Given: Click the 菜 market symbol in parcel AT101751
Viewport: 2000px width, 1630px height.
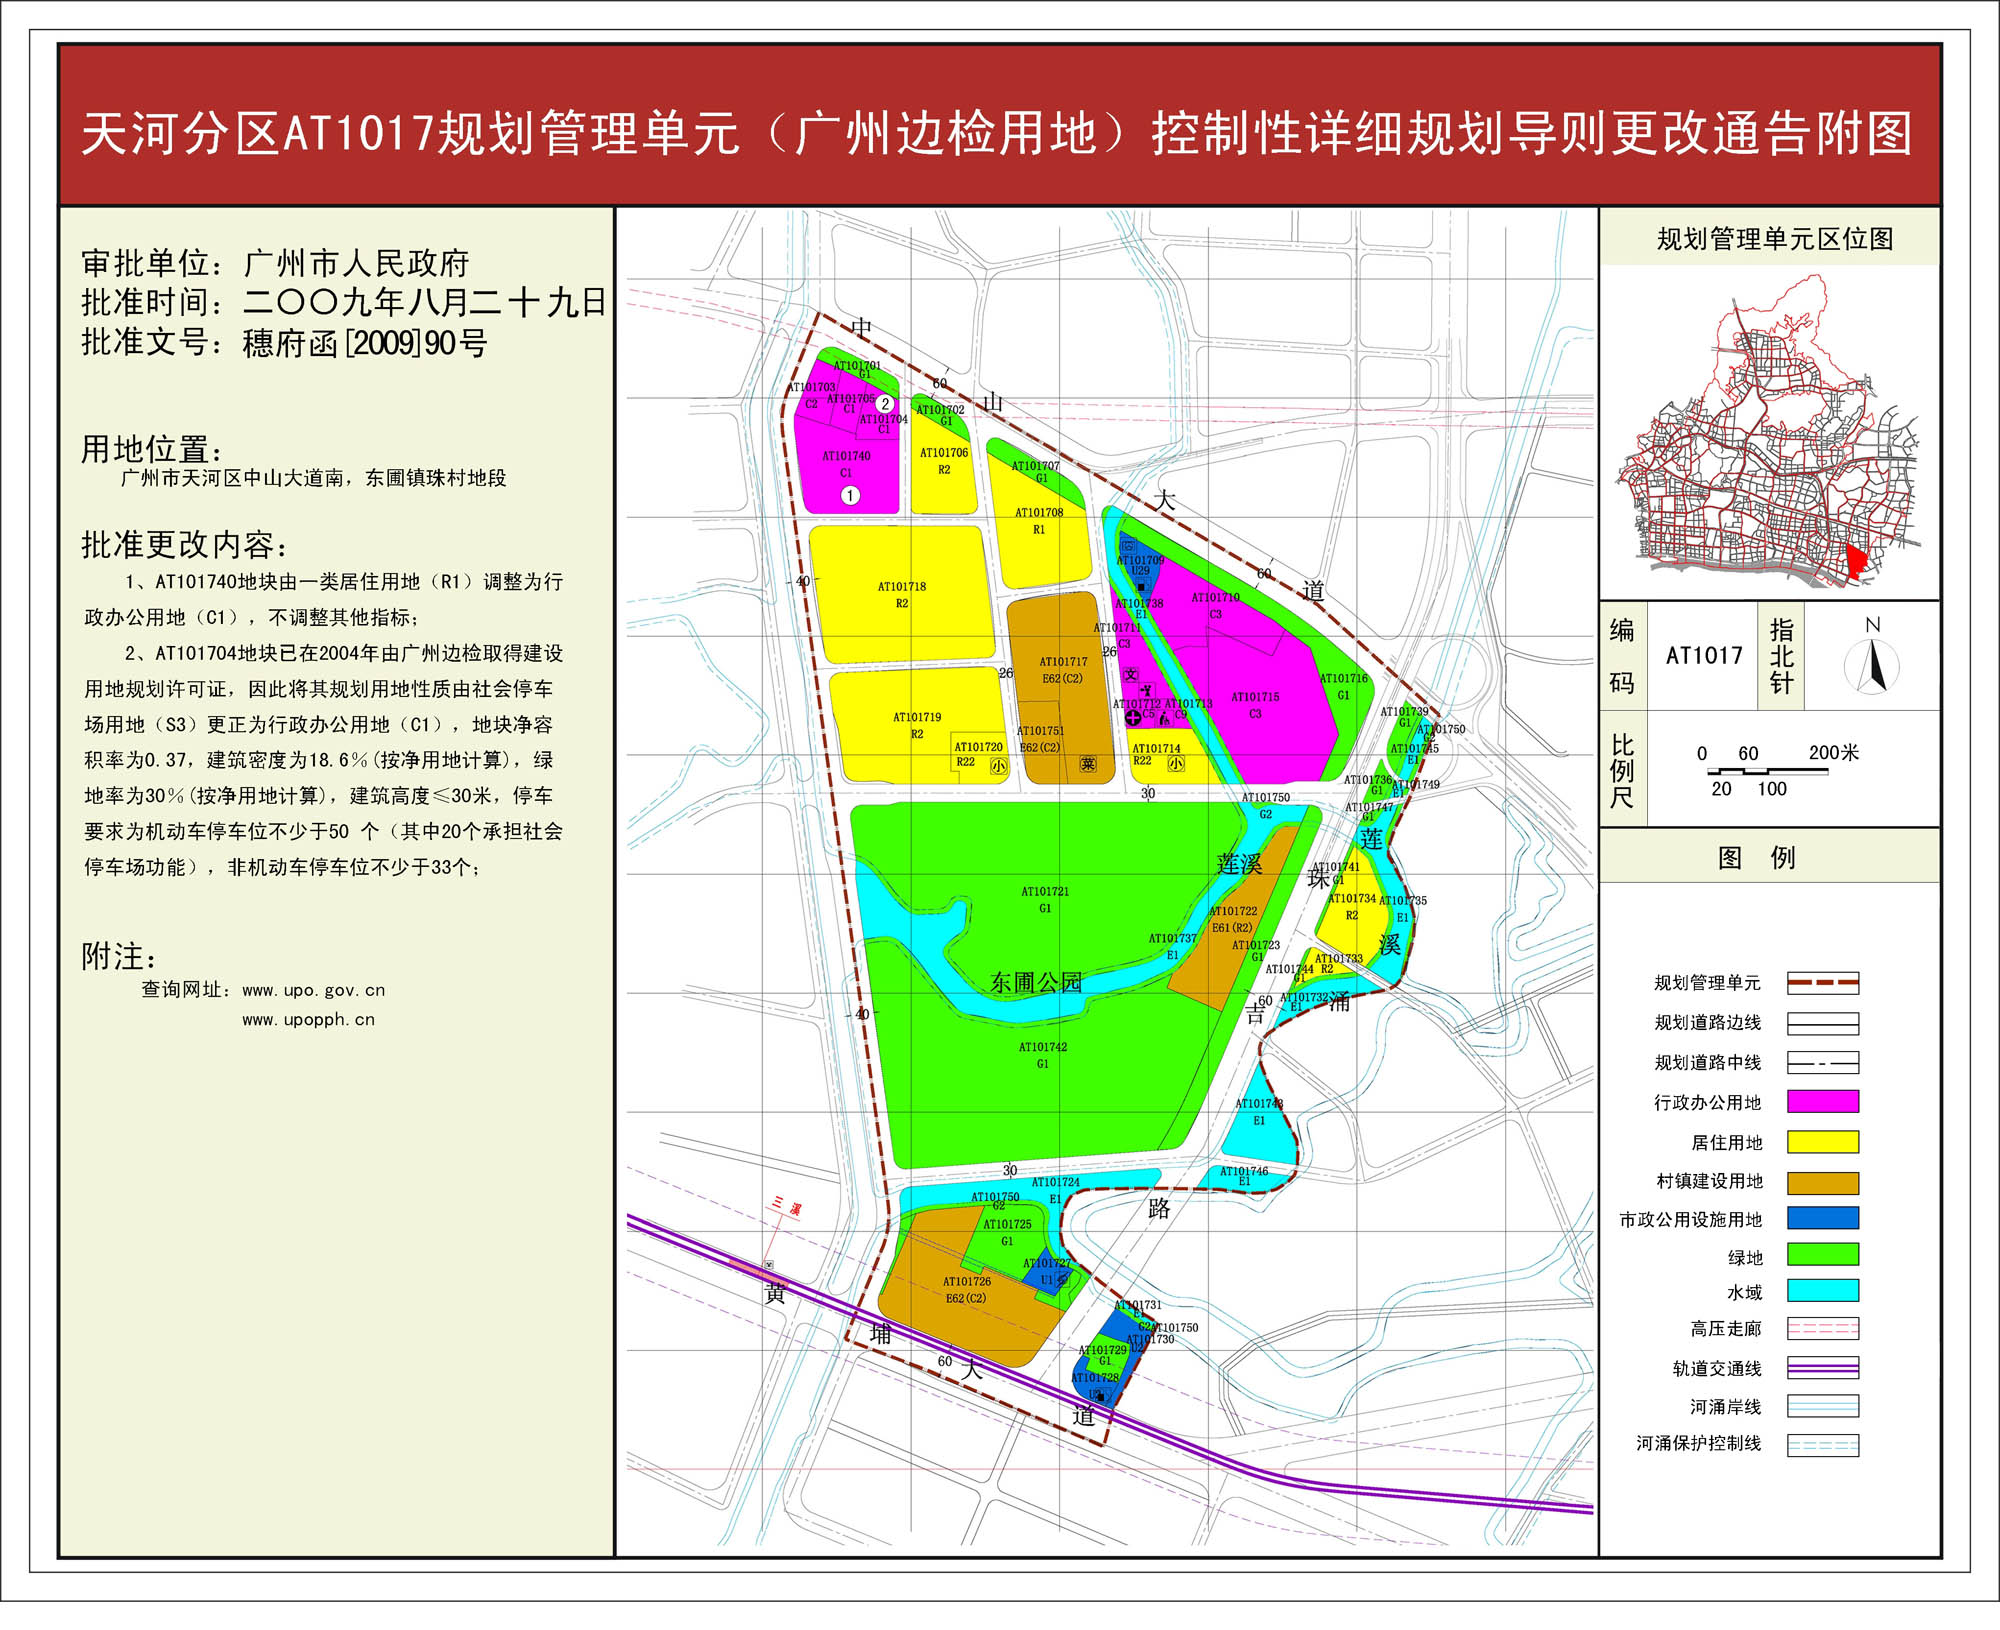Looking at the screenshot, I should (1088, 764).
